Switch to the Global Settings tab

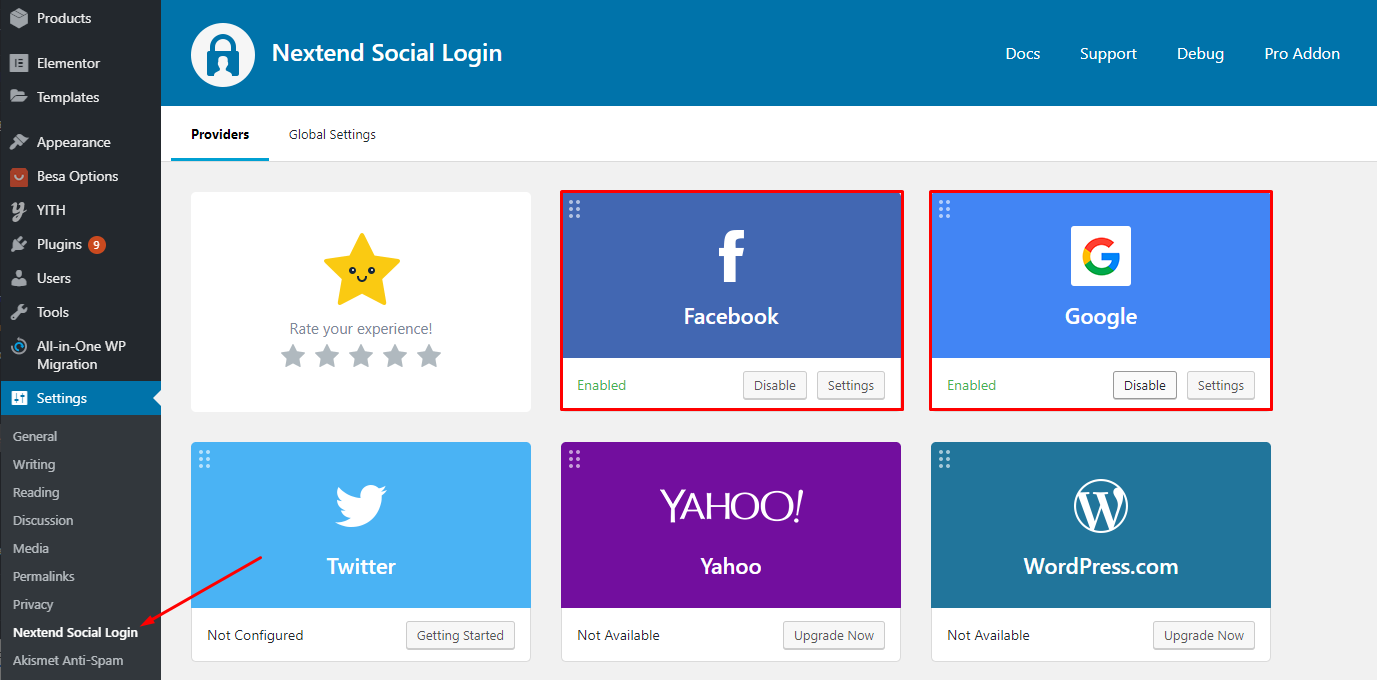pyautogui.click(x=332, y=134)
